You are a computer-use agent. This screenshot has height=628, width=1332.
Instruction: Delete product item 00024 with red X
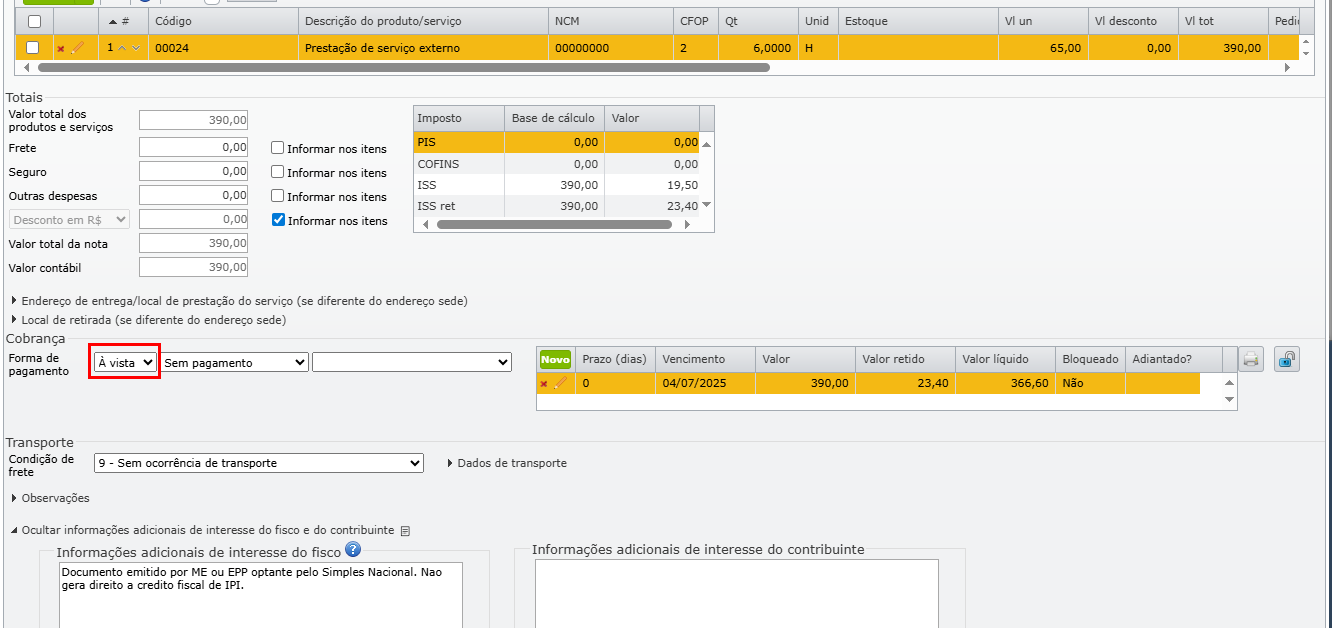click(61, 48)
